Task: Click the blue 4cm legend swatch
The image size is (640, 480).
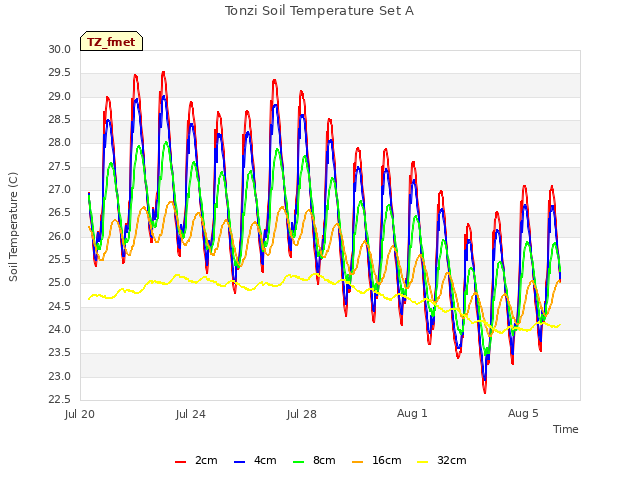Action: coord(240,462)
